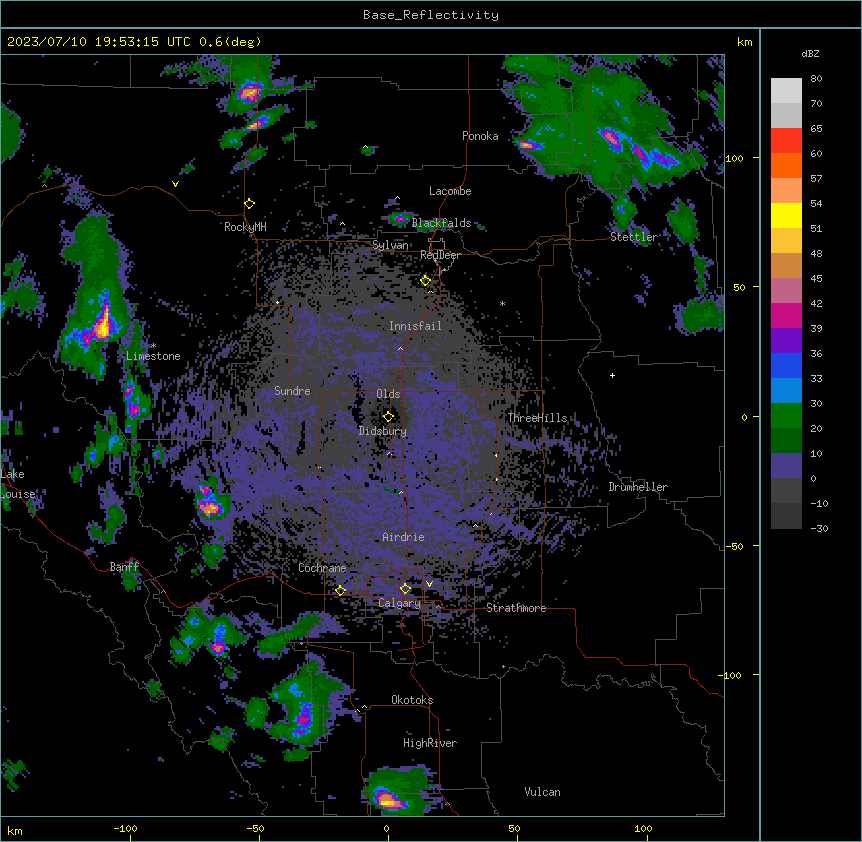The image size is (862, 842).
Task: Click the Strathmore city label
Action: point(516,608)
